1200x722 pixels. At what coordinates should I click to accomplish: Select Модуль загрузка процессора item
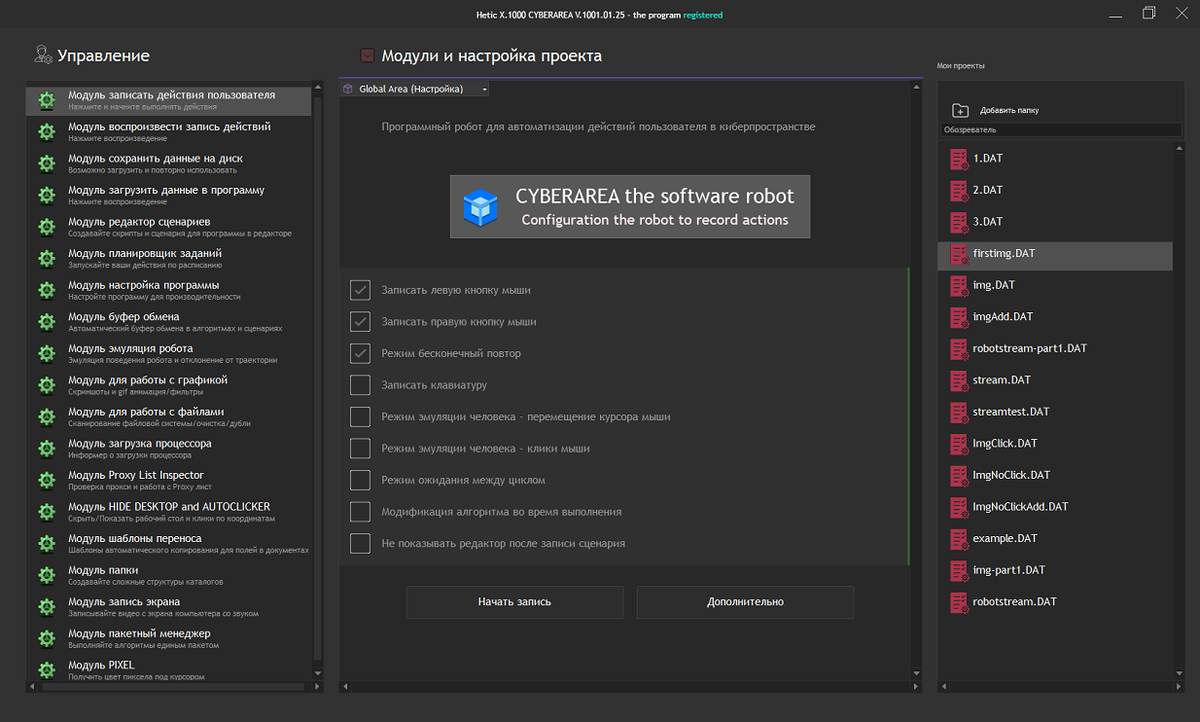click(x=170, y=448)
